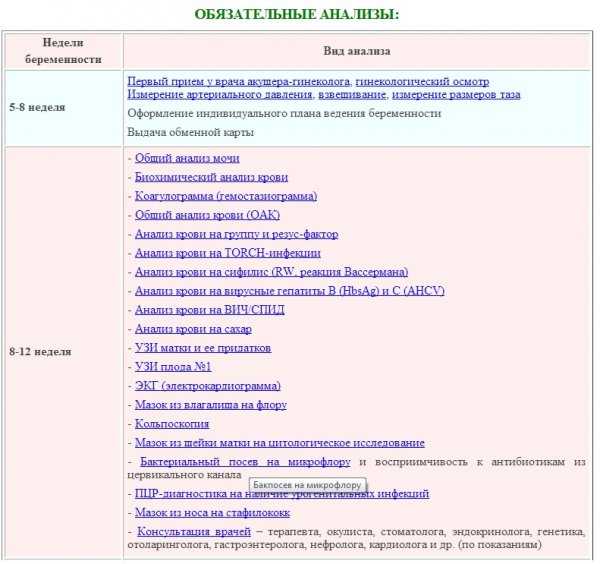Click "Бактериальный посев на микрофлору" link

[x=245, y=462]
